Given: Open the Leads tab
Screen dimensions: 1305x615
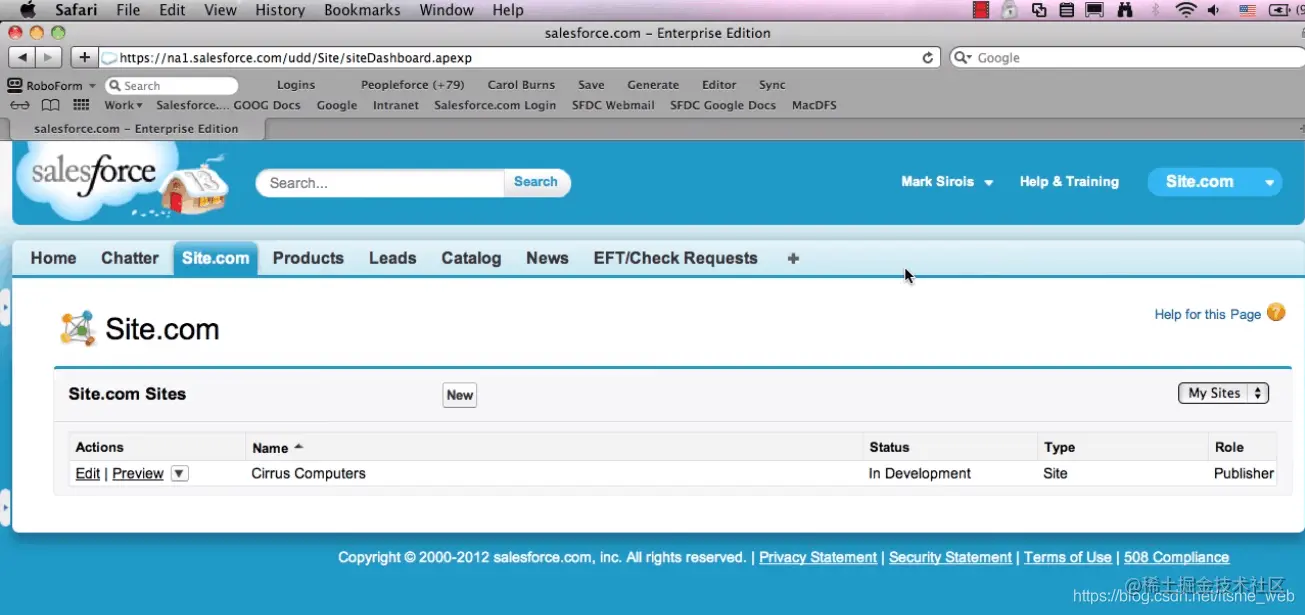Looking at the screenshot, I should click(x=392, y=258).
